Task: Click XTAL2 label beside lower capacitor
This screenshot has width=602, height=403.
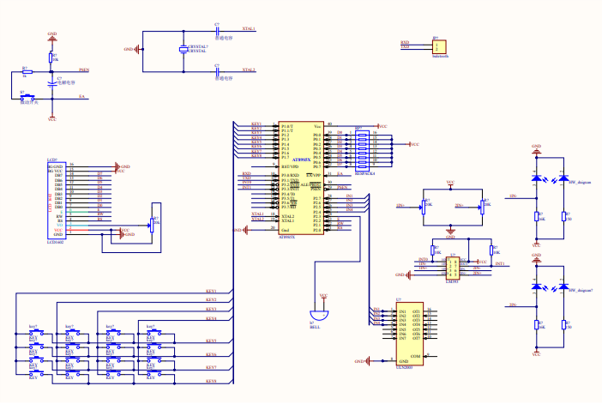Action: (249, 70)
